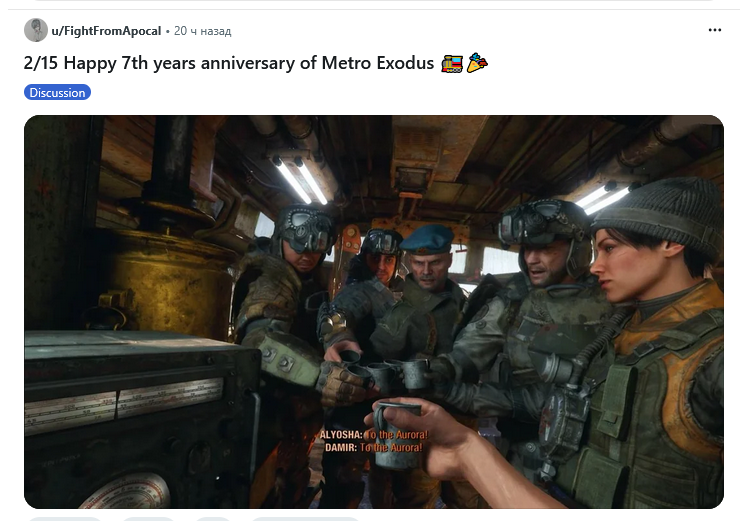Image resolution: width=742 pixels, height=521 pixels.
Task: Open the three-dot post options menu
Action: click(715, 30)
